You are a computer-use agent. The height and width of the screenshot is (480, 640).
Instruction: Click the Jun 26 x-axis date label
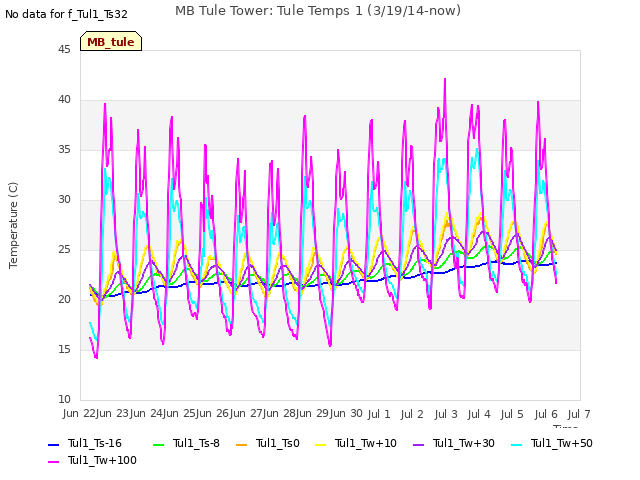(x=212, y=414)
